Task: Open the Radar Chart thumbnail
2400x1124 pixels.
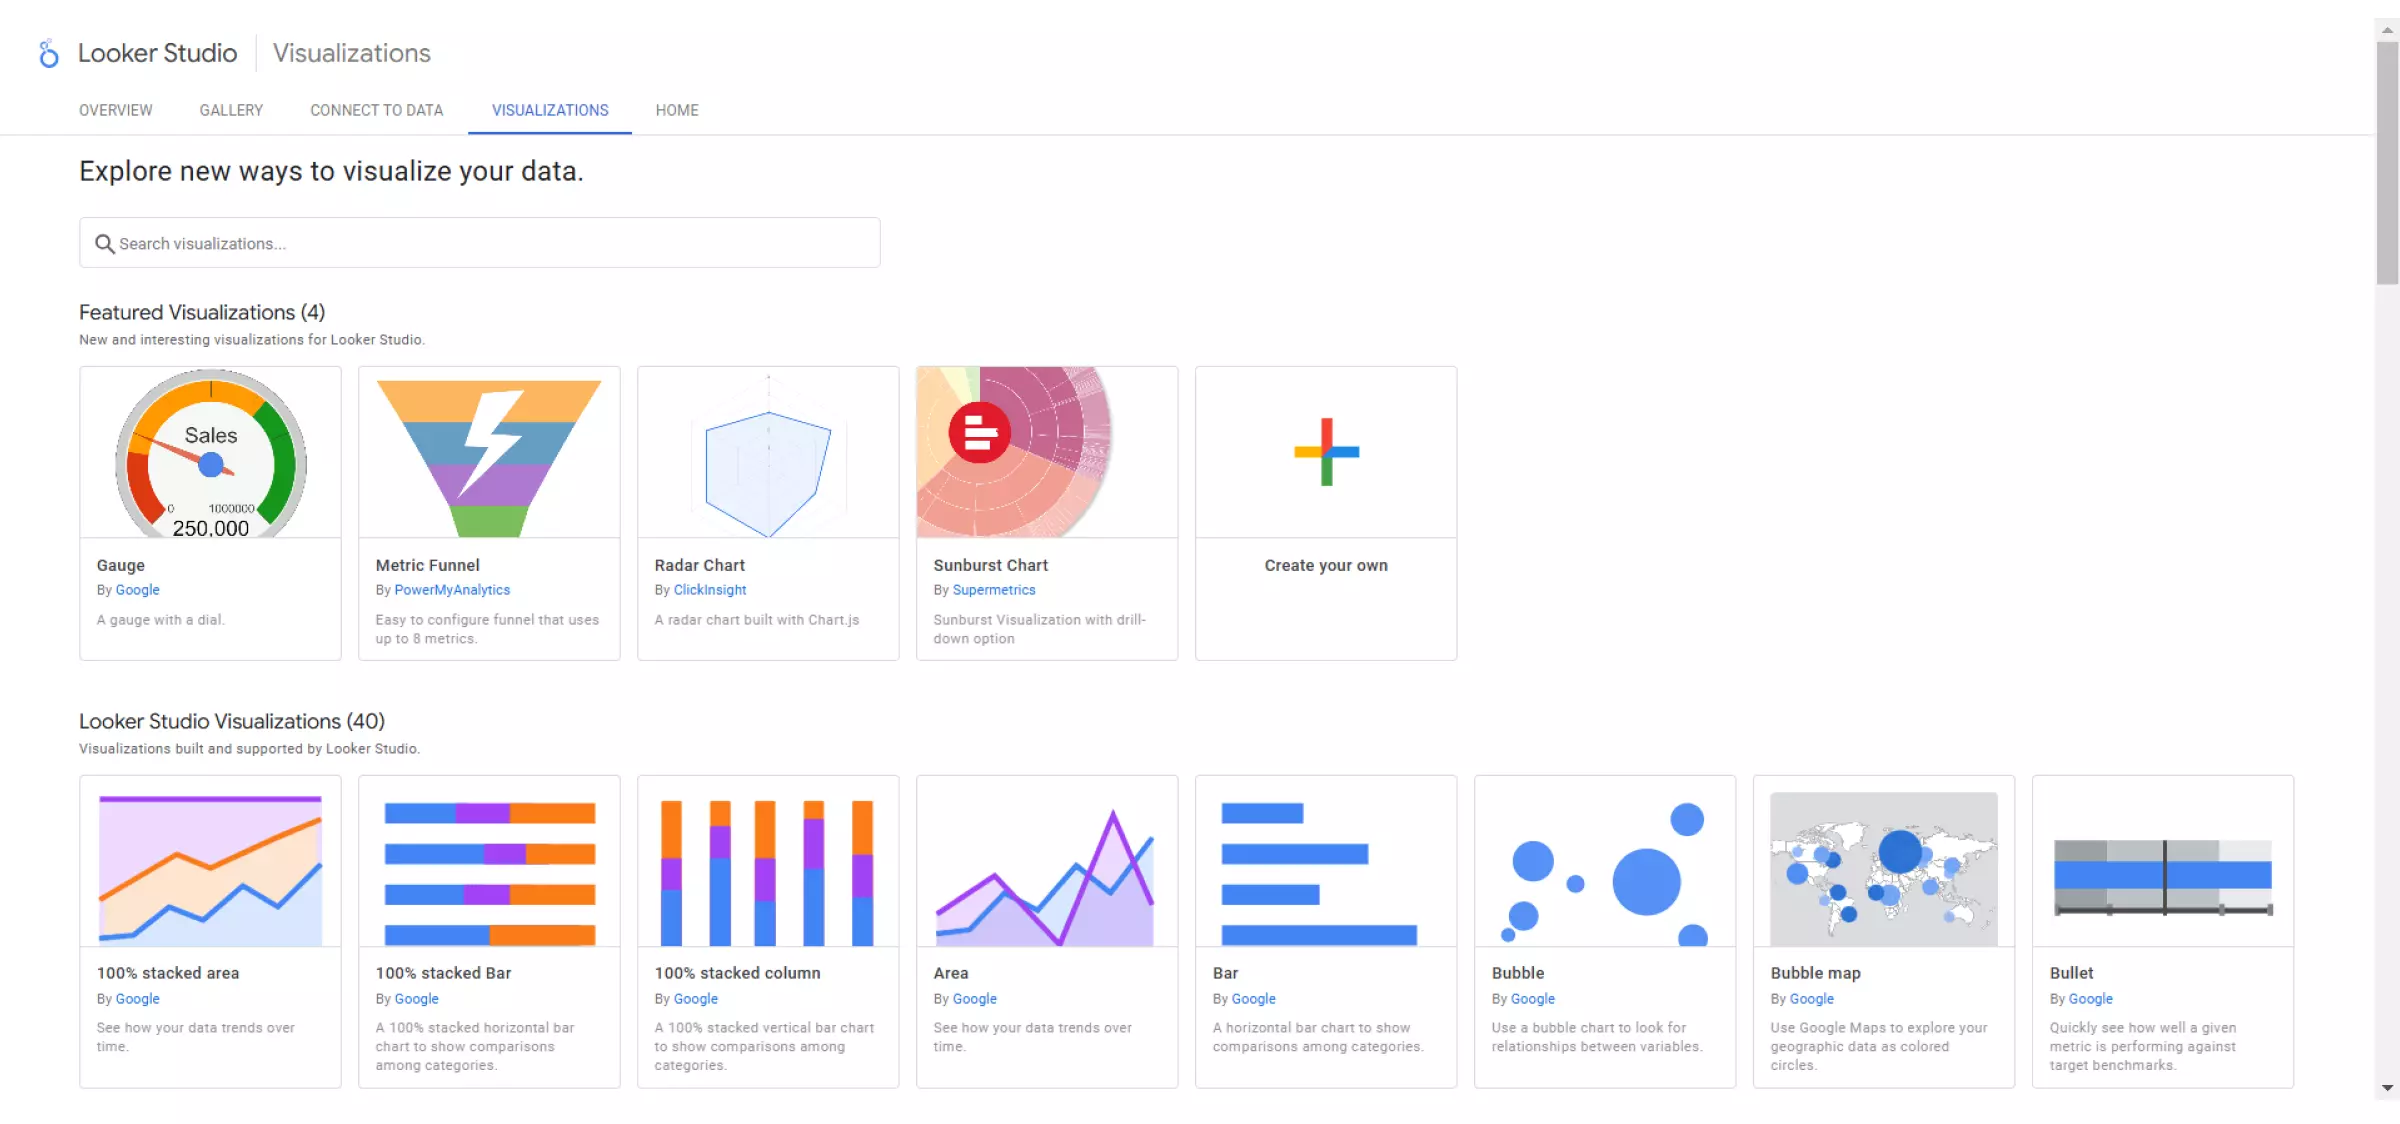Action: 768,452
